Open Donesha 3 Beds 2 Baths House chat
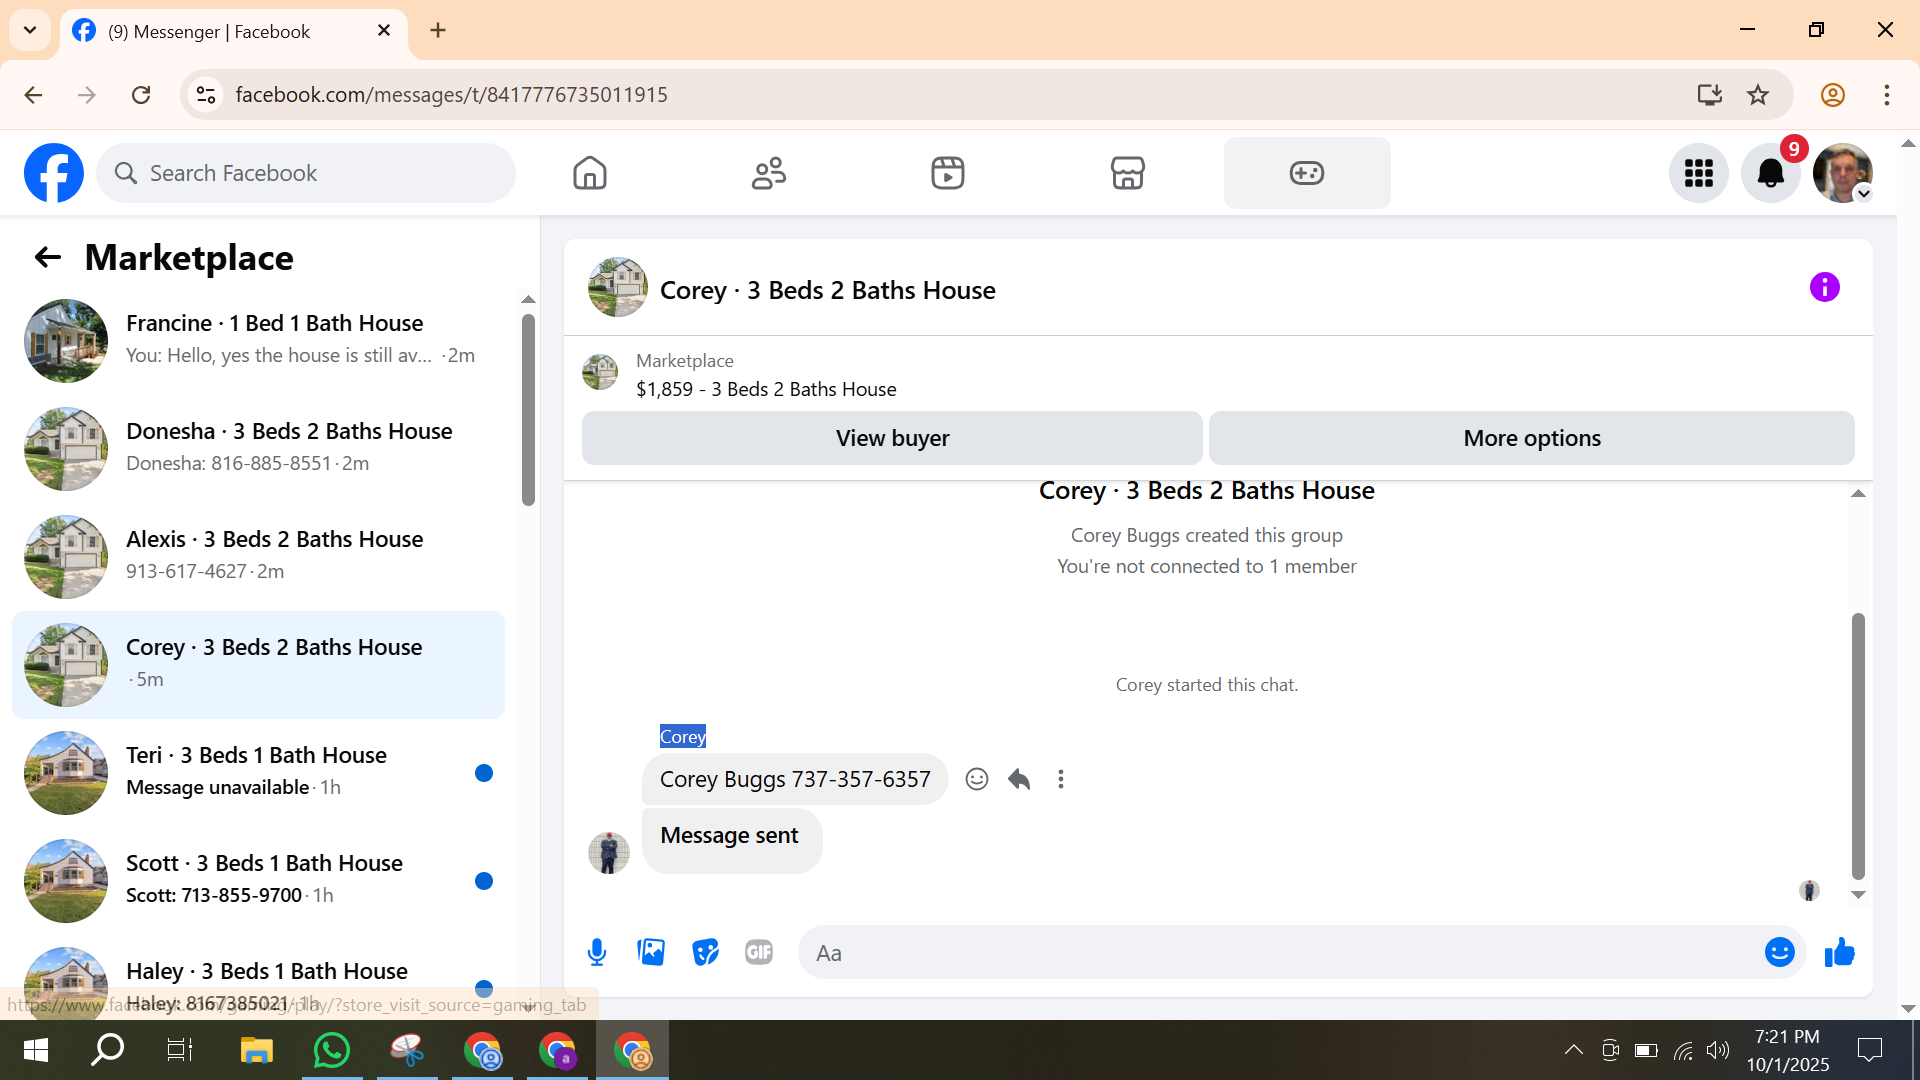The image size is (1920, 1080). pyautogui.click(x=258, y=448)
